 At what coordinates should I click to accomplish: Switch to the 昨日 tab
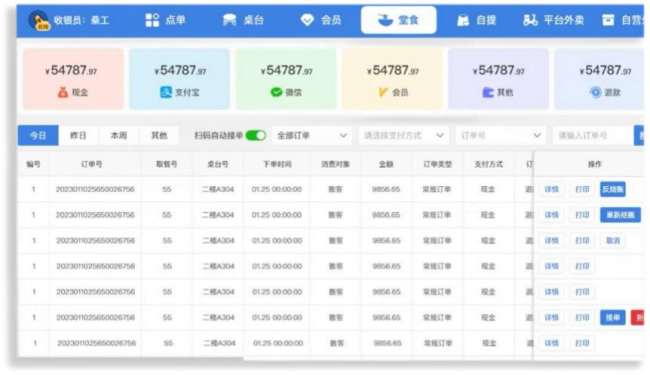(78, 135)
